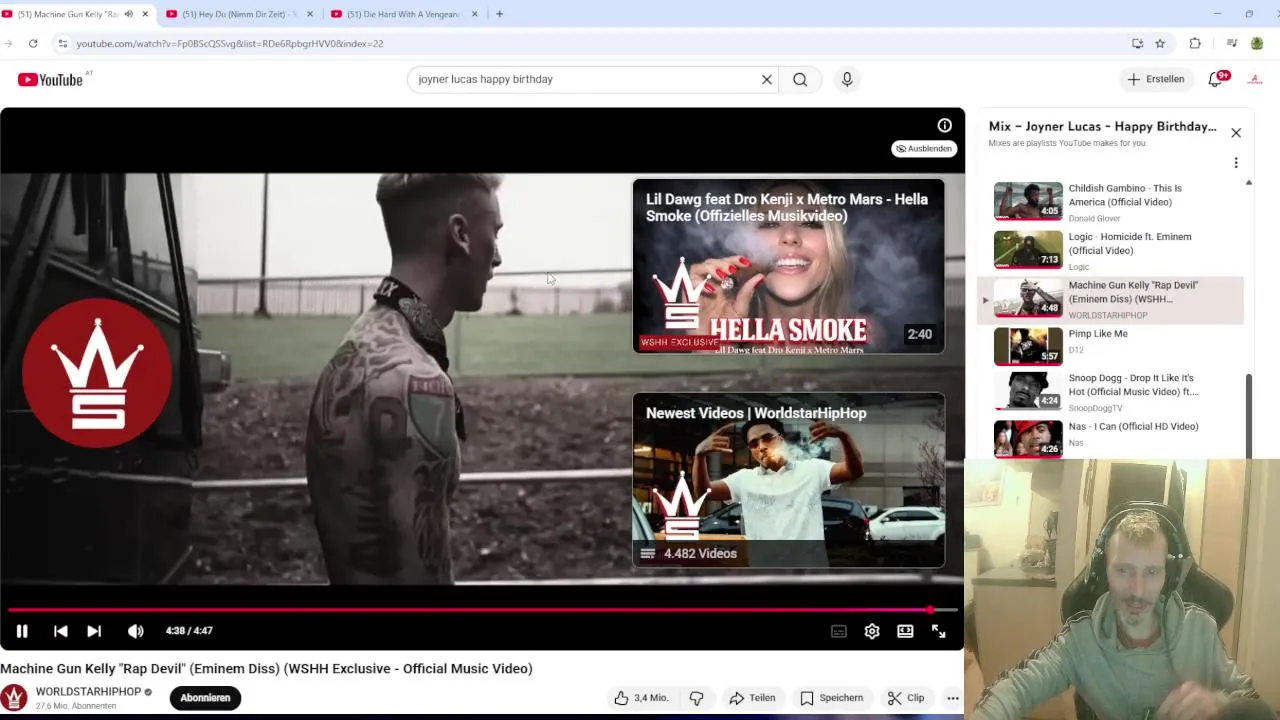Close the Mix playlist panel
Screen dimensions: 1280x720
(x=1236, y=133)
